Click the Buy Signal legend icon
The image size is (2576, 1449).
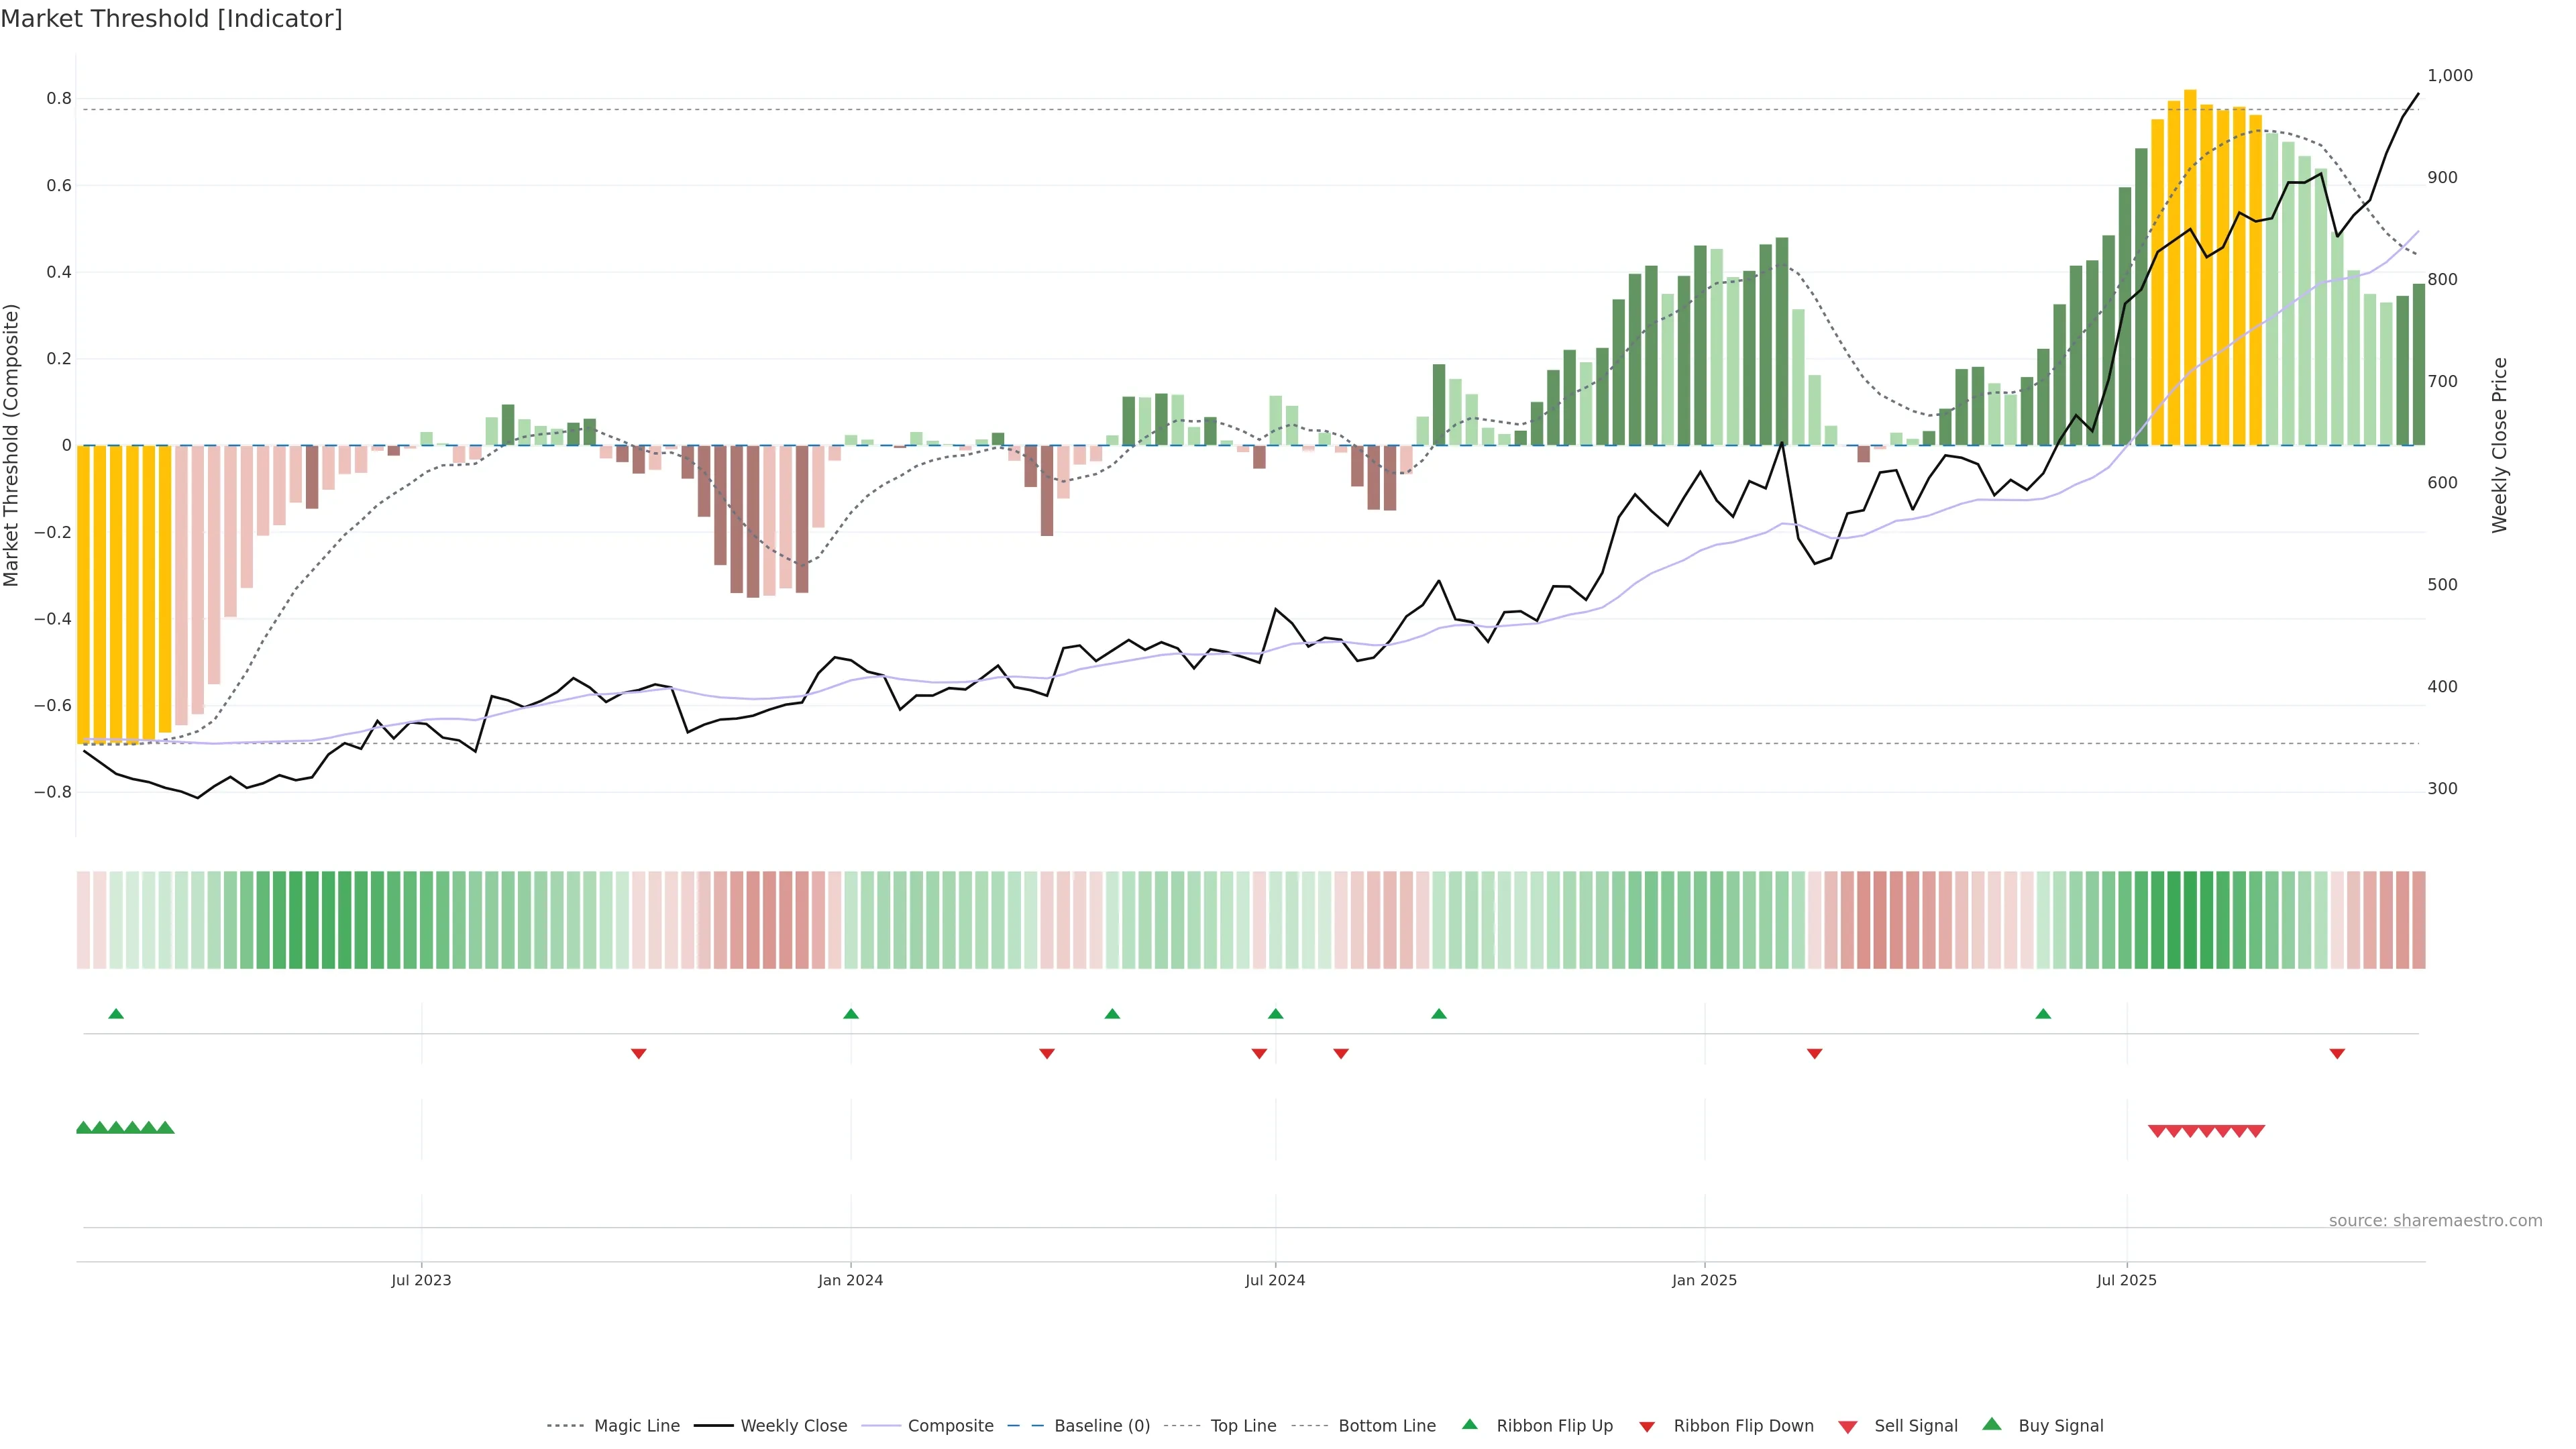[x=1991, y=1424]
